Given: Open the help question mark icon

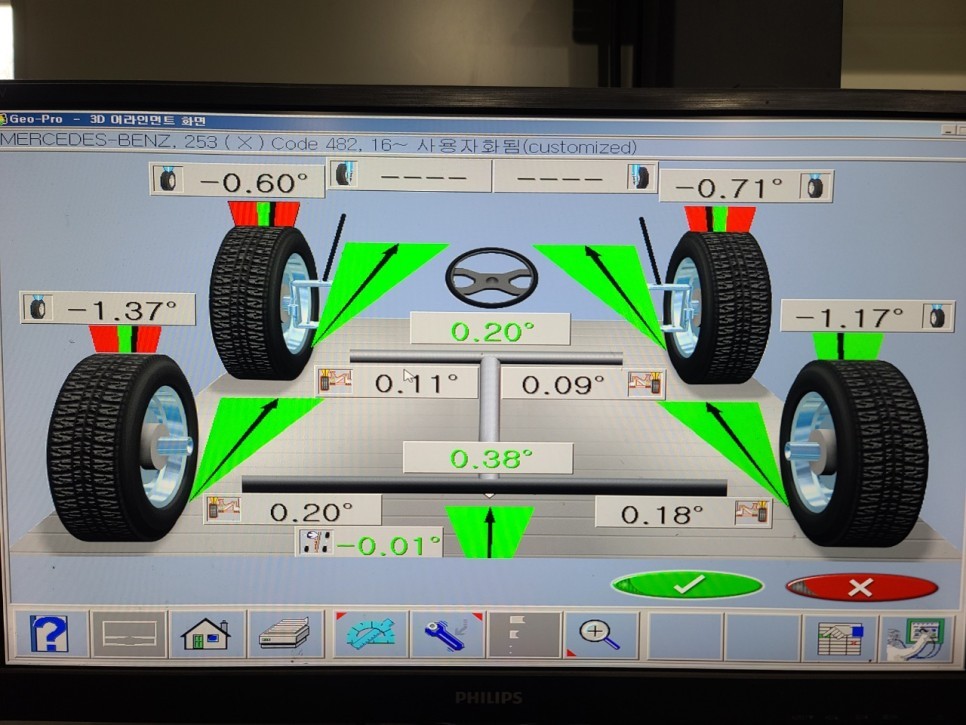Looking at the screenshot, I should pos(49,635).
